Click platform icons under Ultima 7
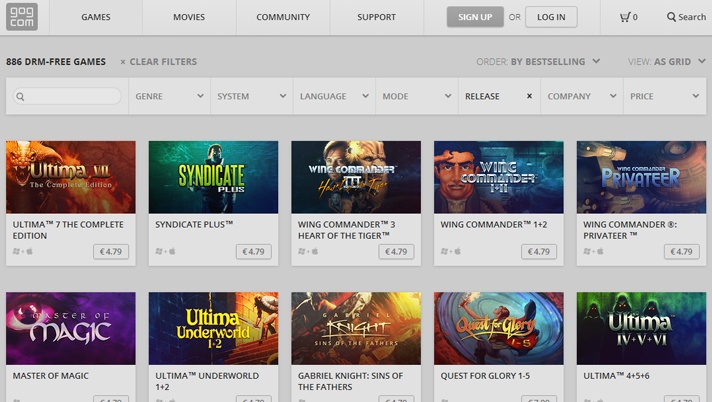The height and width of the screenshot is (402, 712). coord(23,251)
